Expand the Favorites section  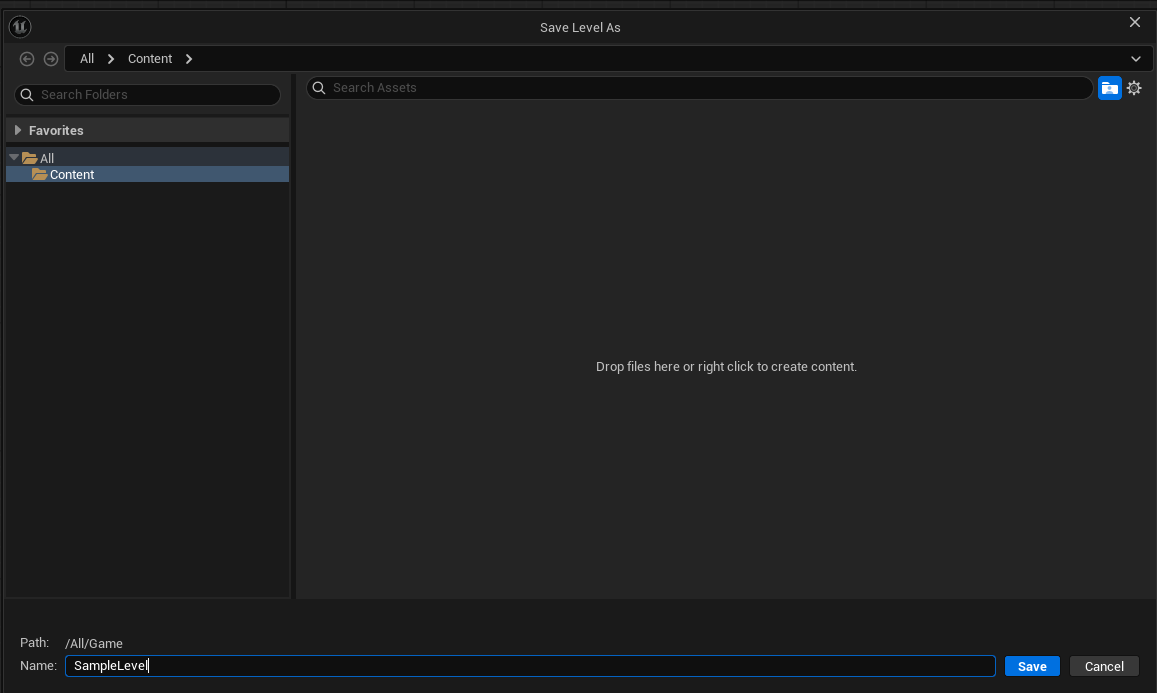pyautogui.click(x=18, y=130)
